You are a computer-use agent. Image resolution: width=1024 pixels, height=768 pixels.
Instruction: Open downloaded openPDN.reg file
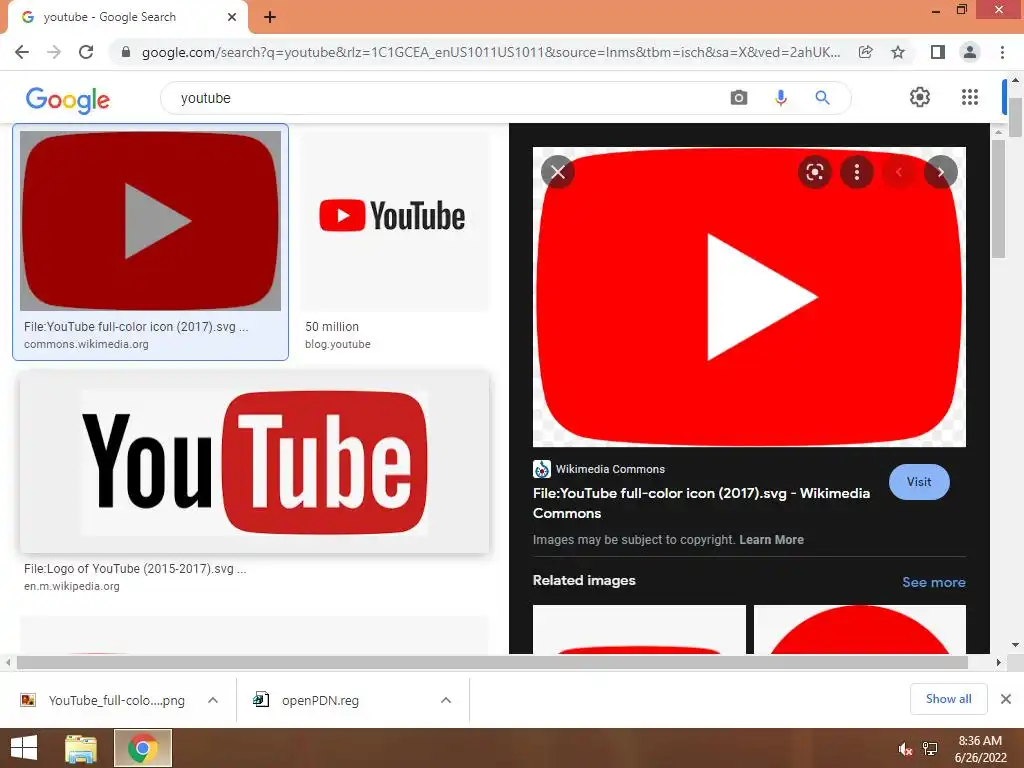306,701
